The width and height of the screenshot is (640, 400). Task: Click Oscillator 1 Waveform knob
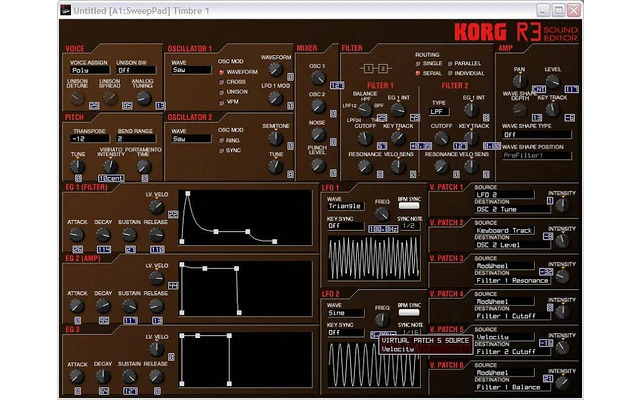click(x=276, y=69)
